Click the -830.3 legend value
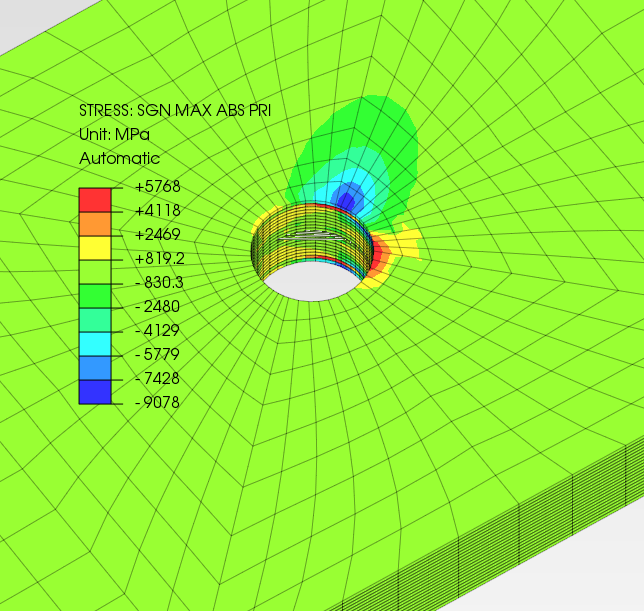 (159, 283)
